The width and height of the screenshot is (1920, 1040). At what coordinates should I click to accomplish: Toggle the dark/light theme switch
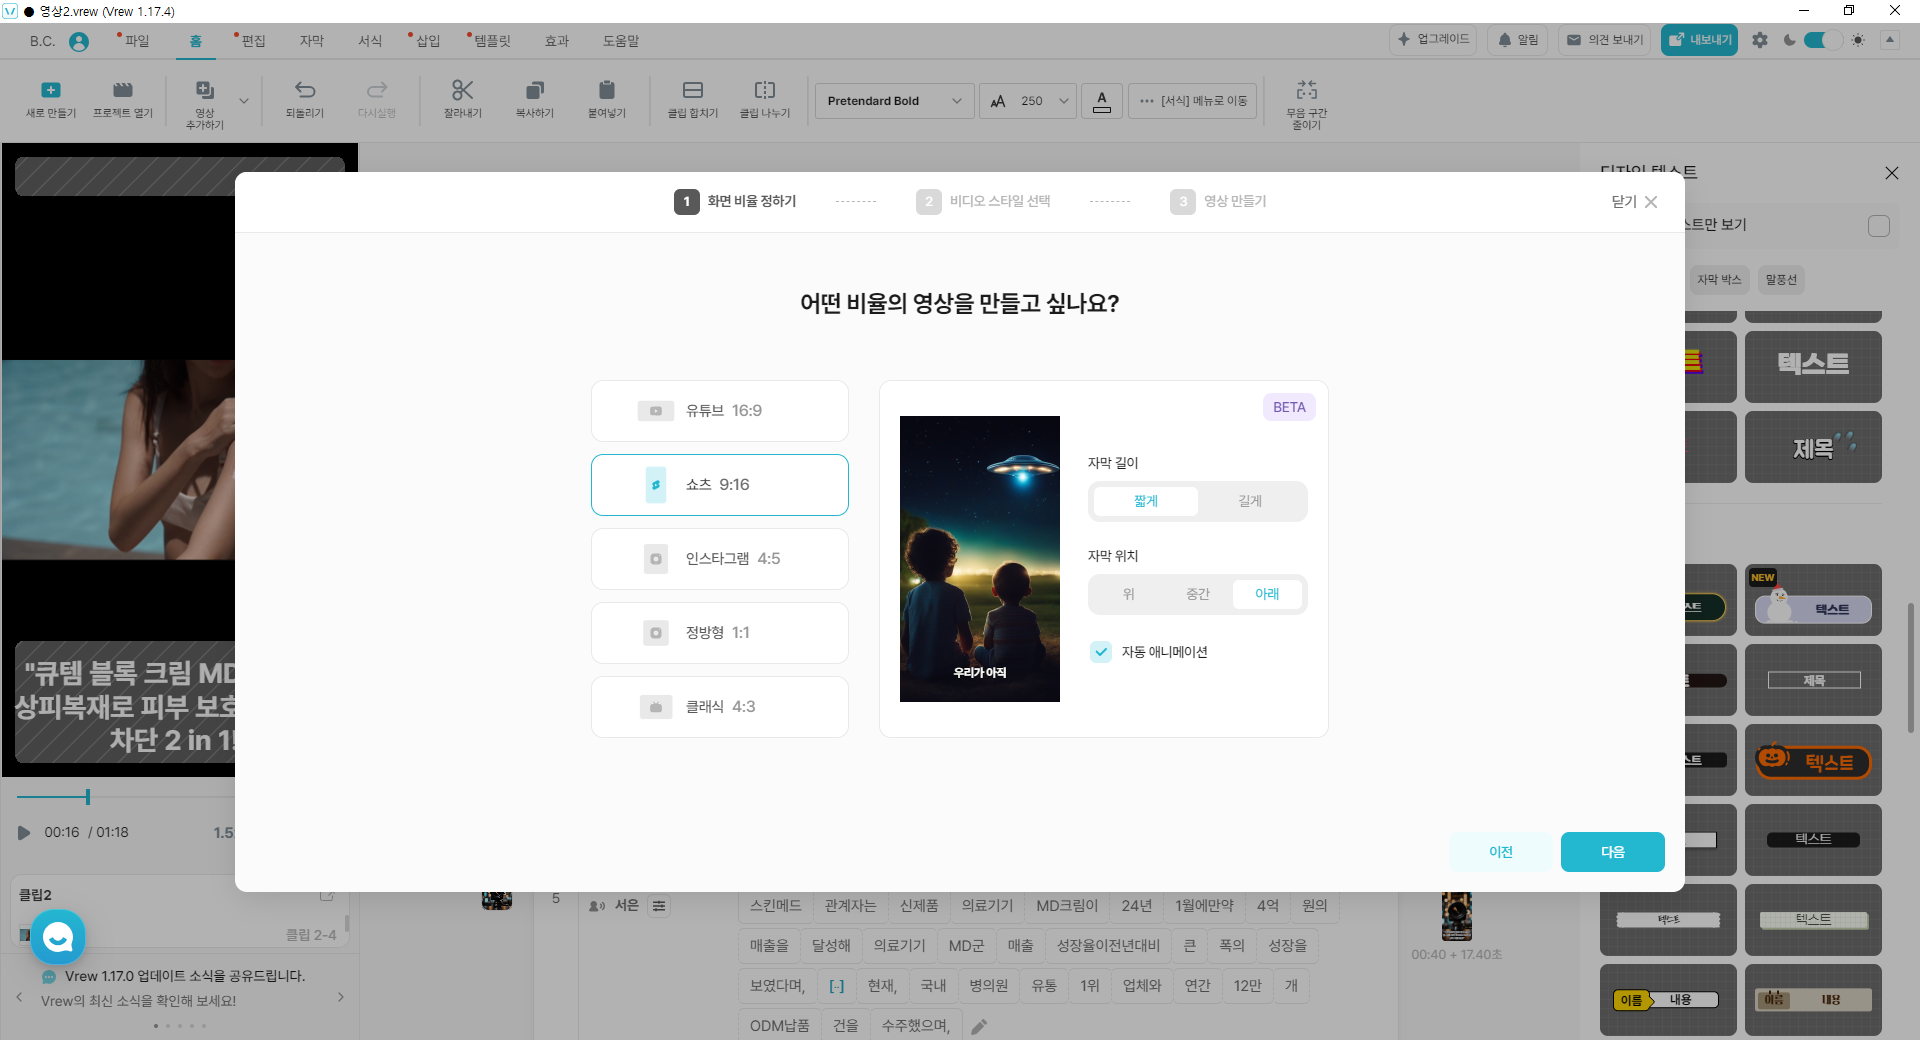coord(1823,40)
